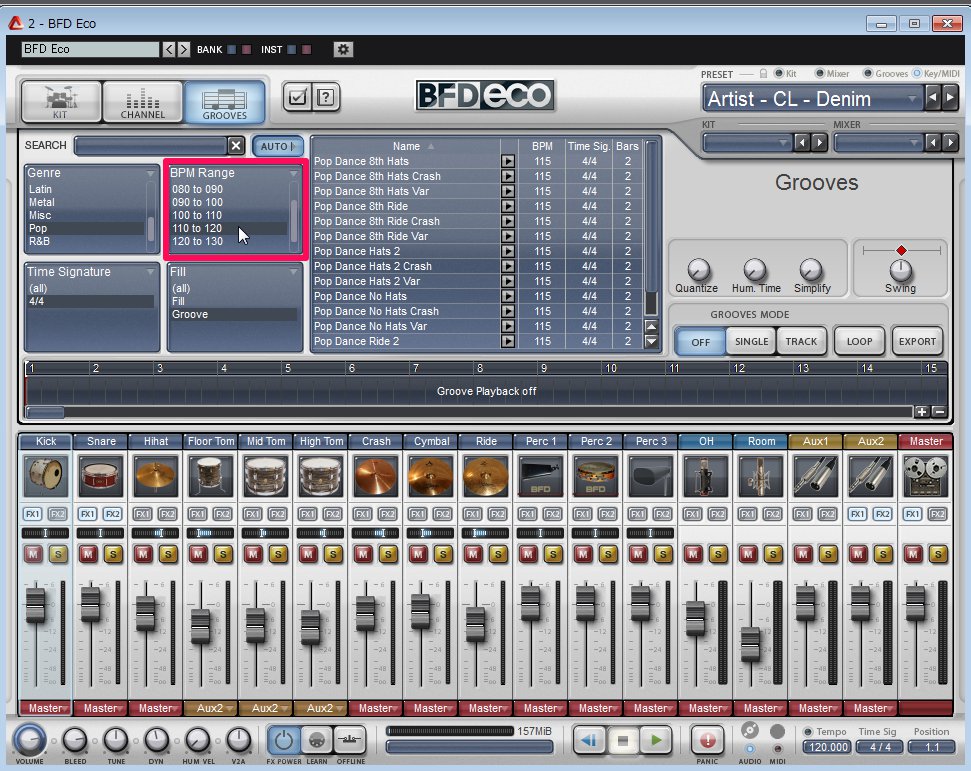Viewport: 971px width, 771px height.
Task: Switch to the Channel page
Action: 142,102
